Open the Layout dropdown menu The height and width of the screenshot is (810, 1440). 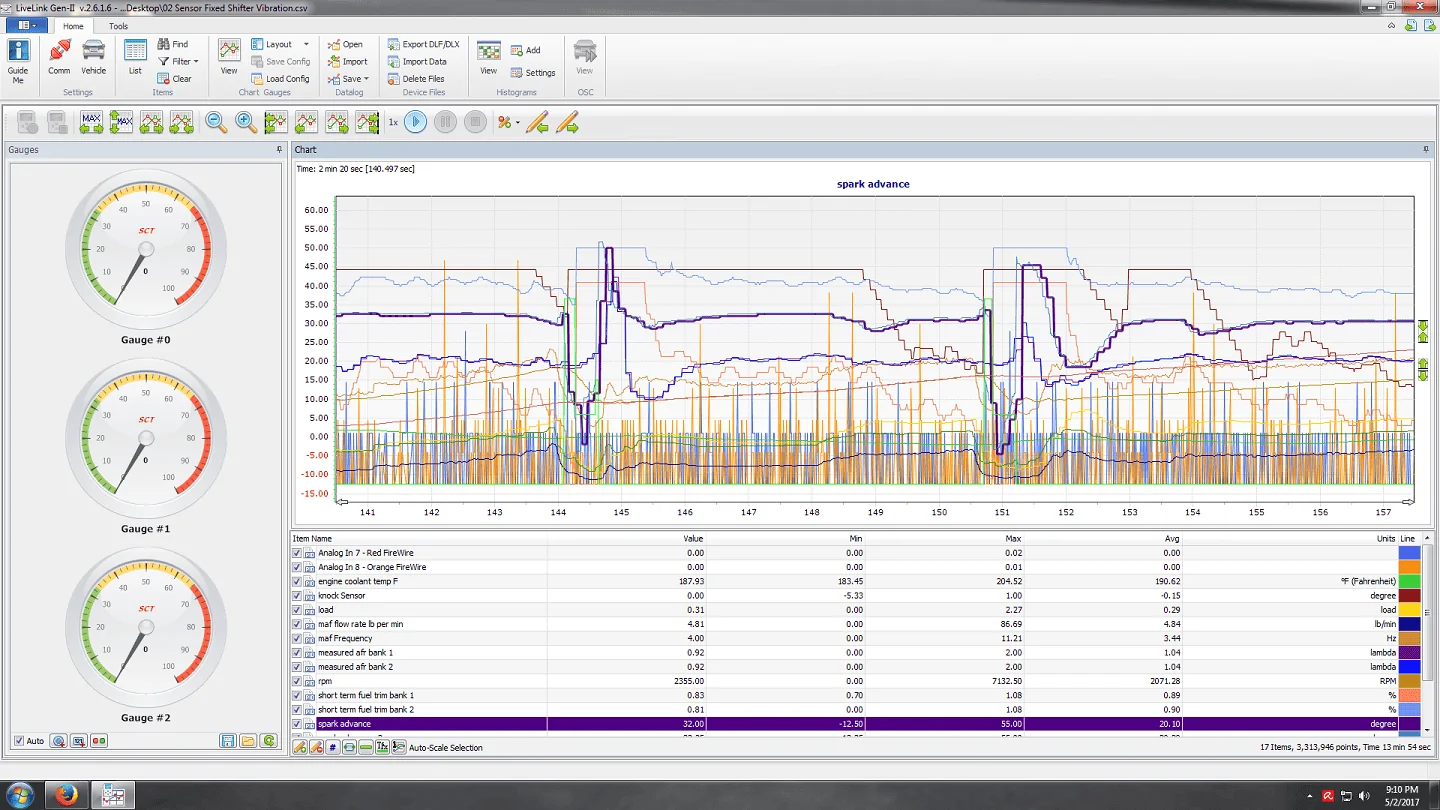coord(280,44)
